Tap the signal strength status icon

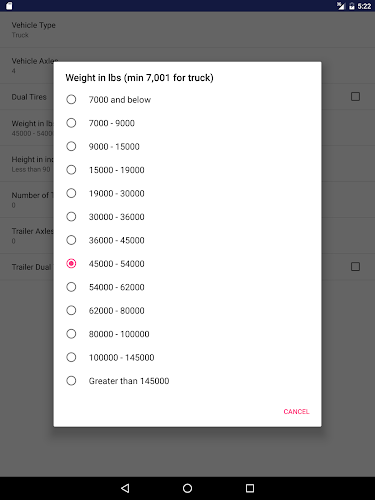[340, 6]
